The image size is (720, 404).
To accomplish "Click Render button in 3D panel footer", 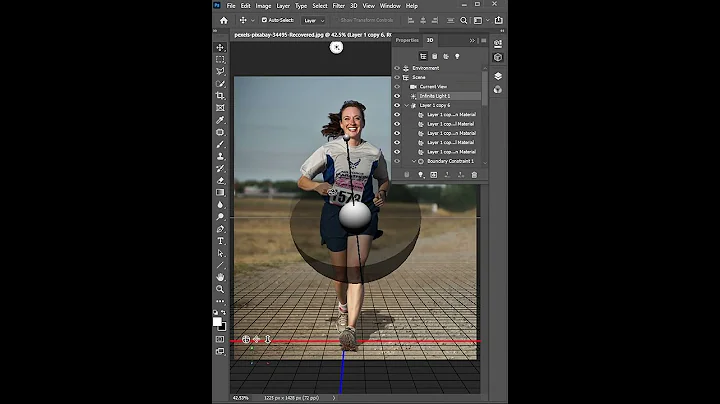I will coord(434,175).
